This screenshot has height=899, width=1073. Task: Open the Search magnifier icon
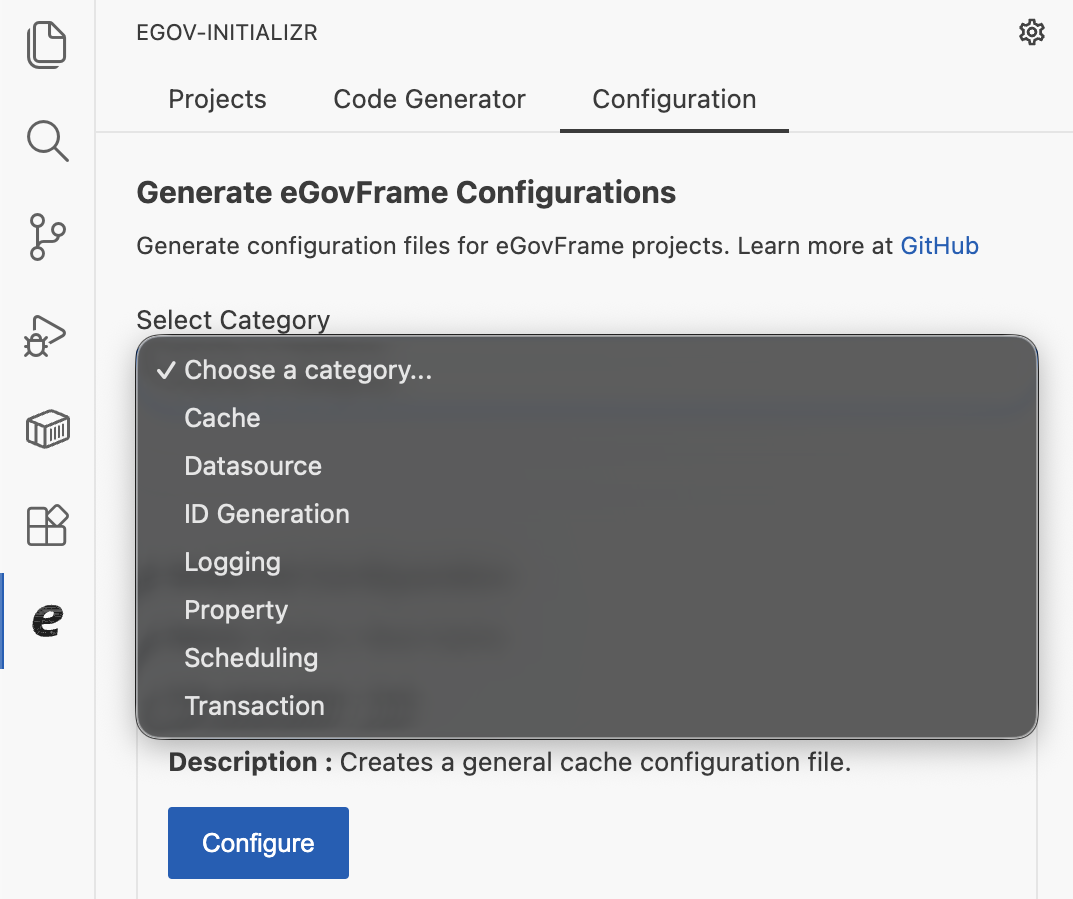click(47, 141)
